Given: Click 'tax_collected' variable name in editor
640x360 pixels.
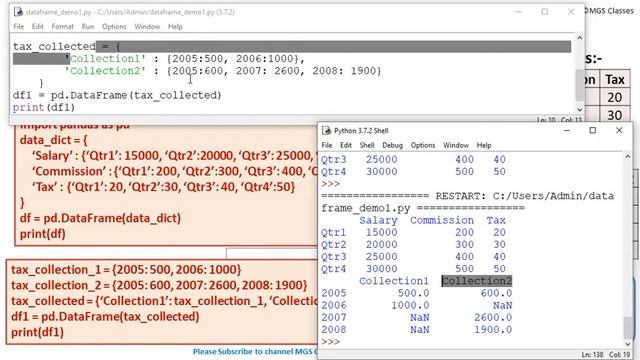Looking at the screenshot, I should pyautogui.click(x=54, y=47).
